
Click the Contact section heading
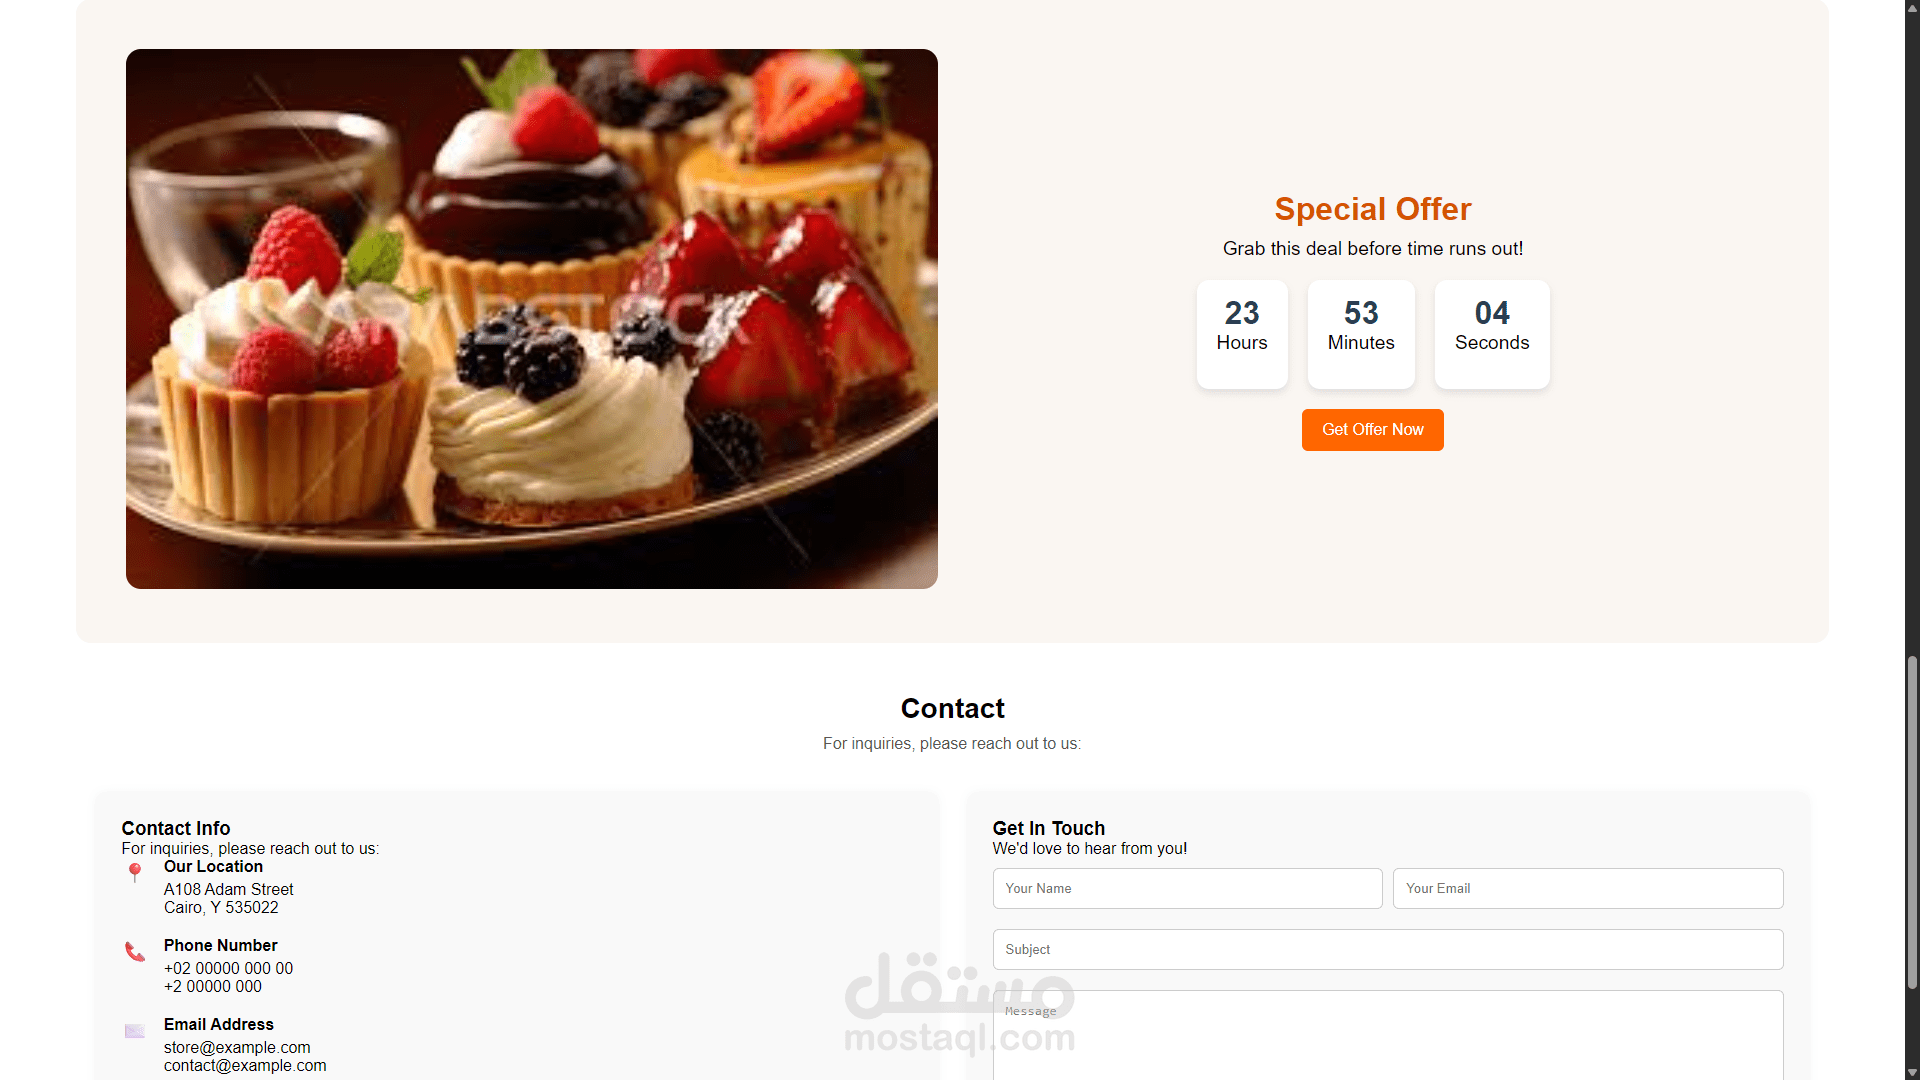952,708
